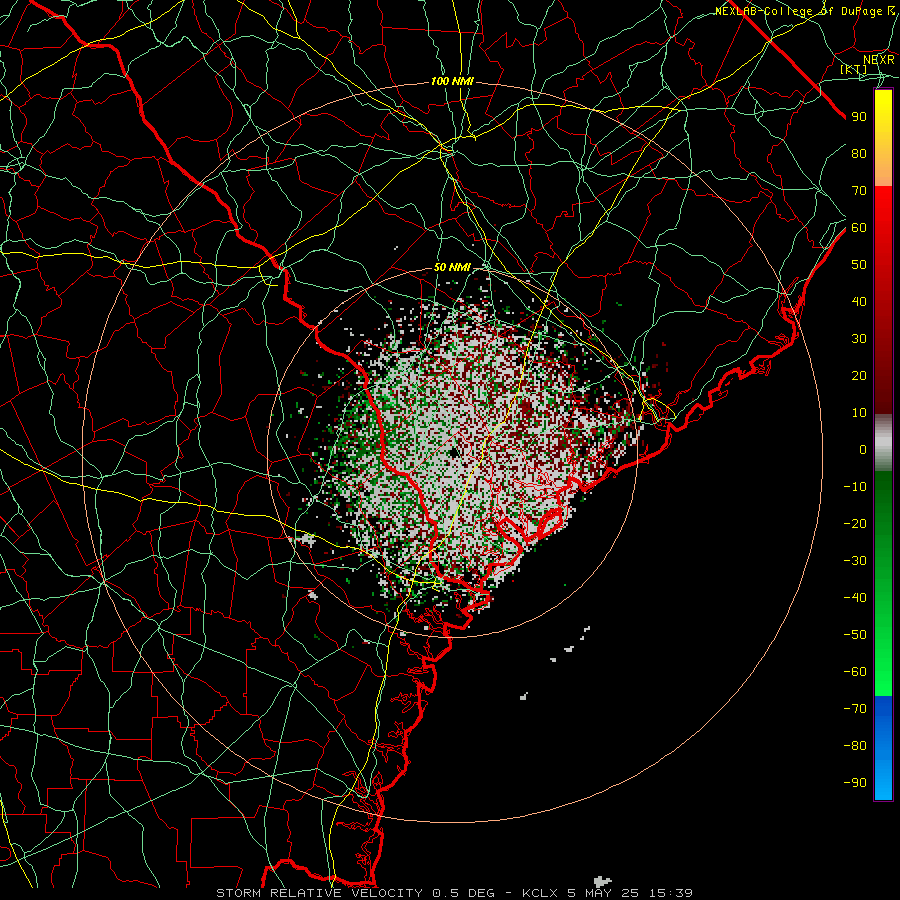This screenshot has height=900, width=900.
Task: Click the -70 value on the velocity scale
Action: [x=855, y=709]
